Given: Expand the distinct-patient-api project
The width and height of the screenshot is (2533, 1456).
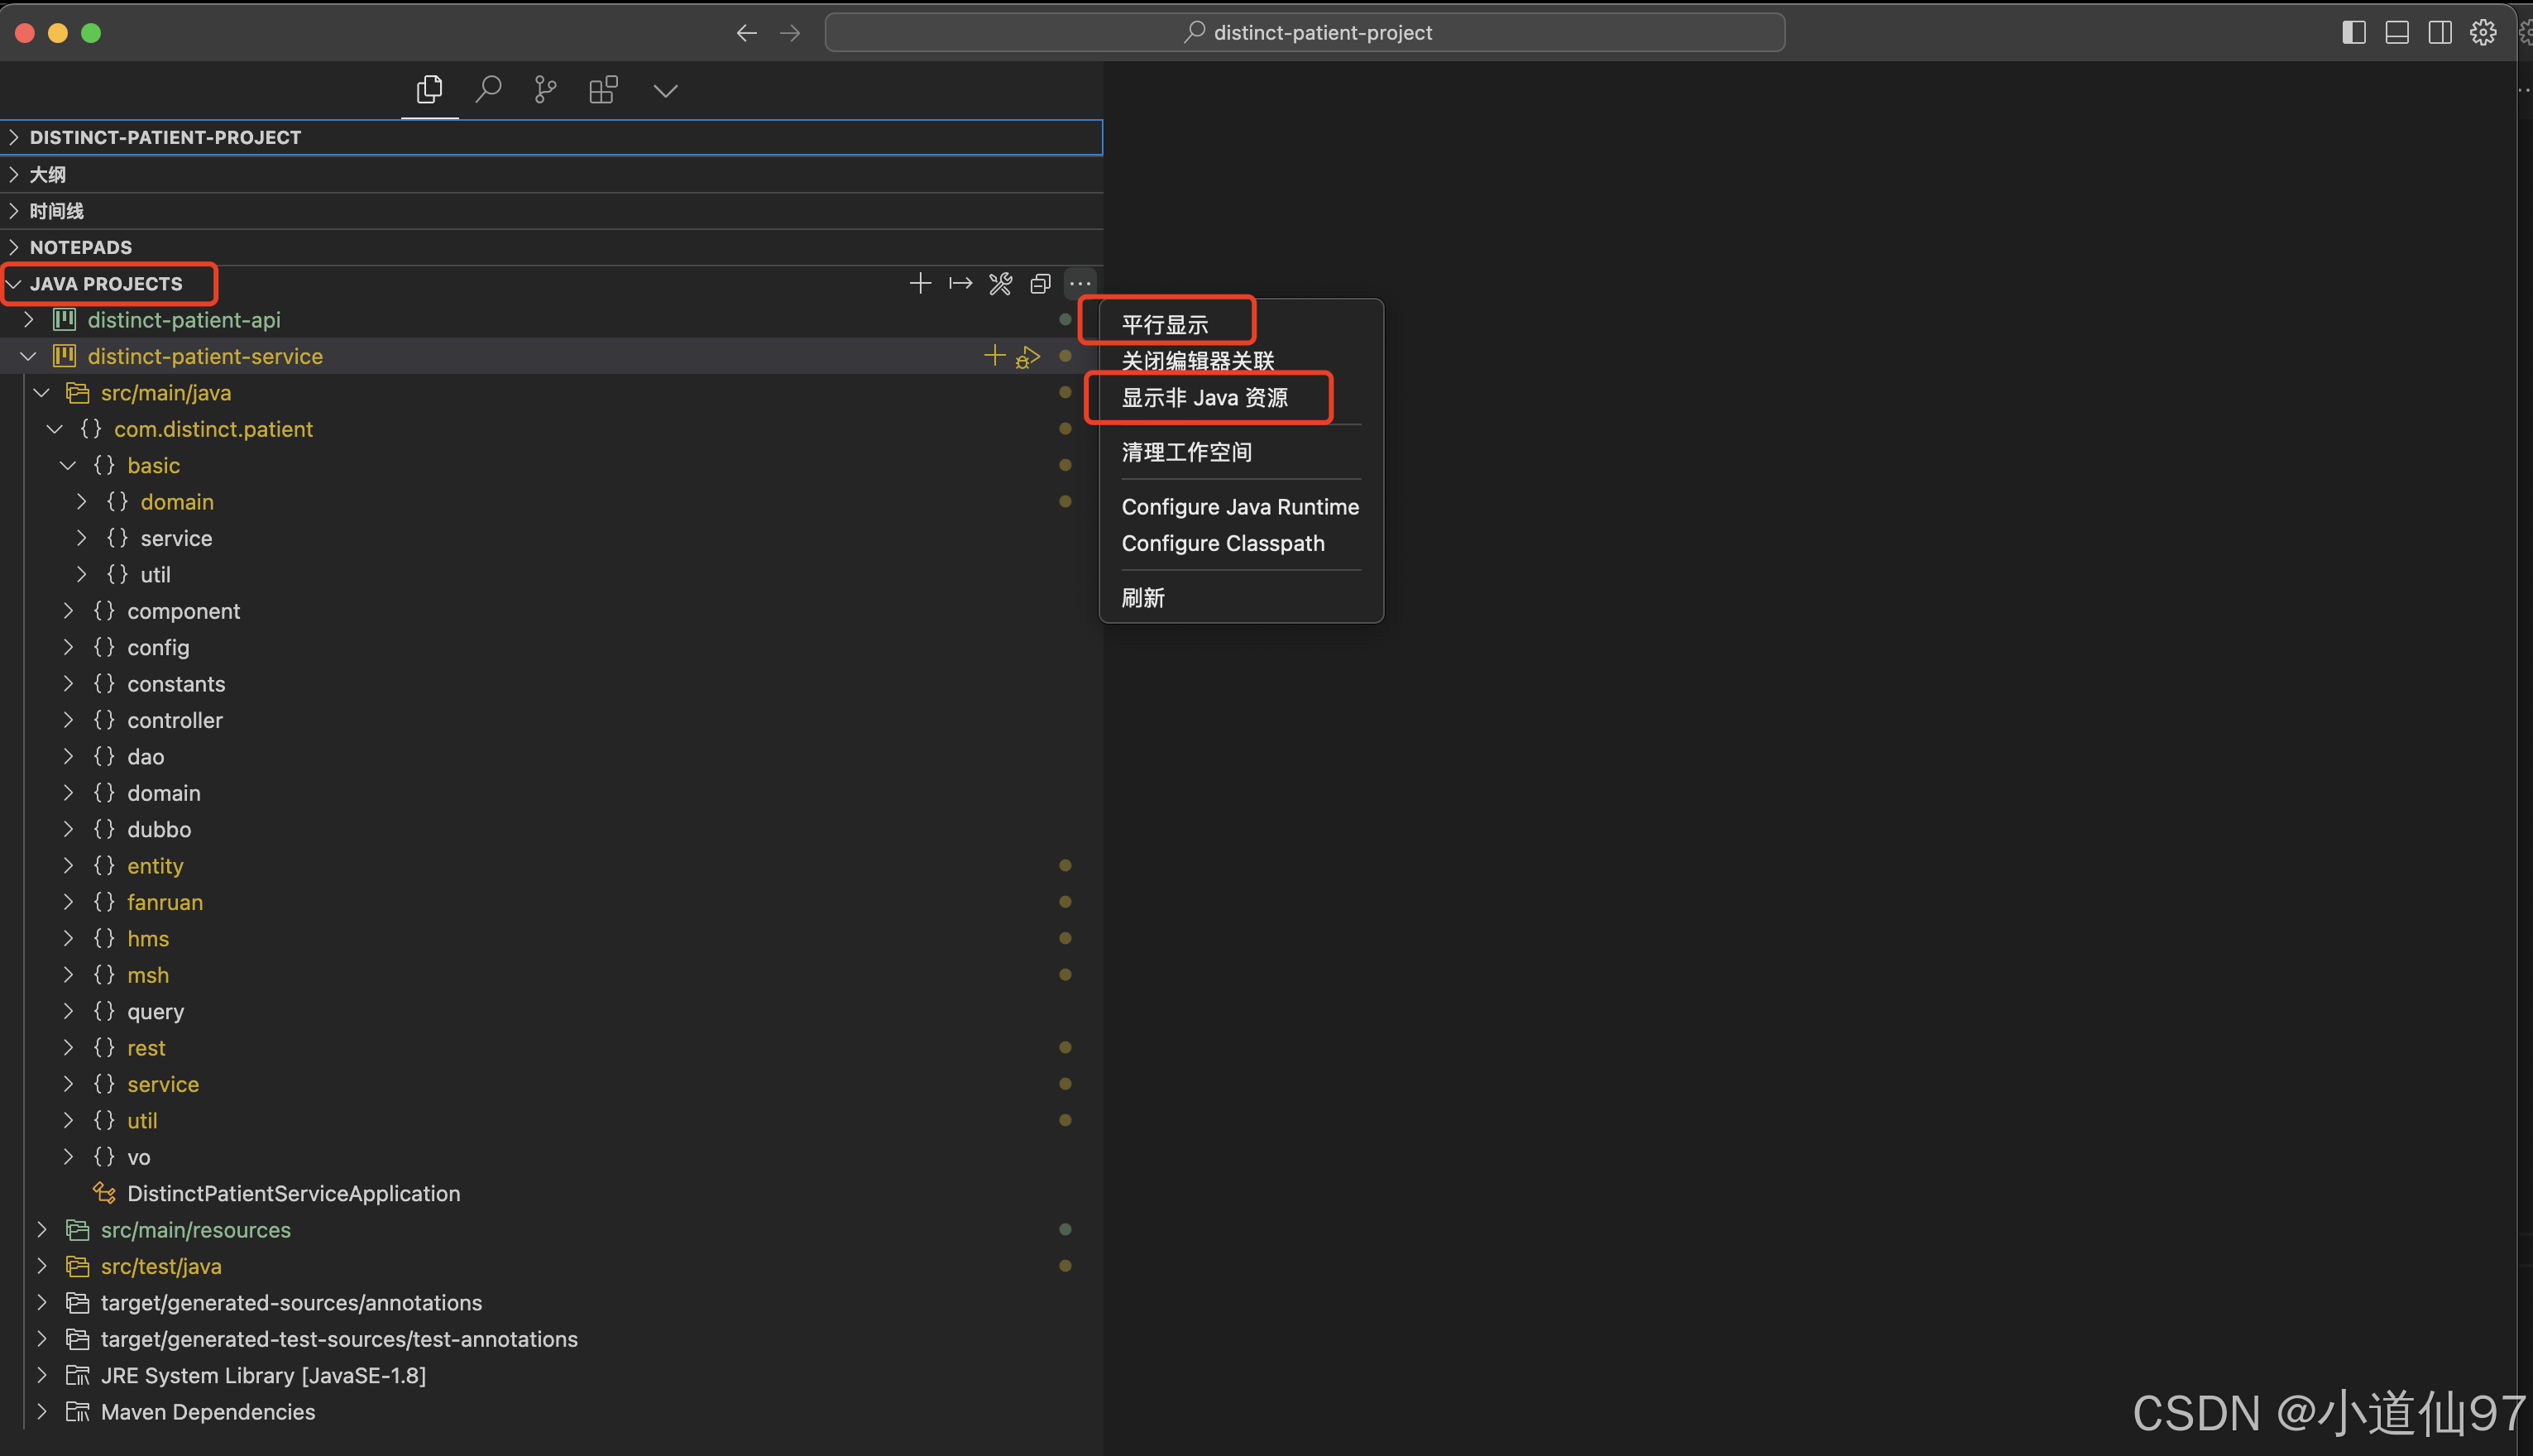Looking at the screenshot, I should click(29, 320).
